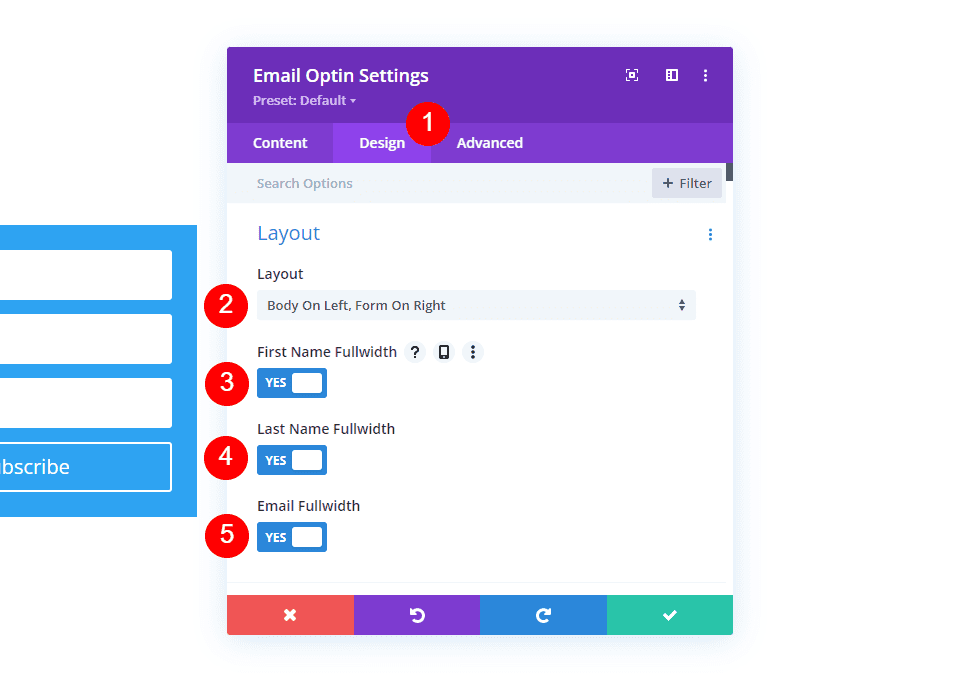Open the First Name Fullwidth extra options menu

pos(473,351)
